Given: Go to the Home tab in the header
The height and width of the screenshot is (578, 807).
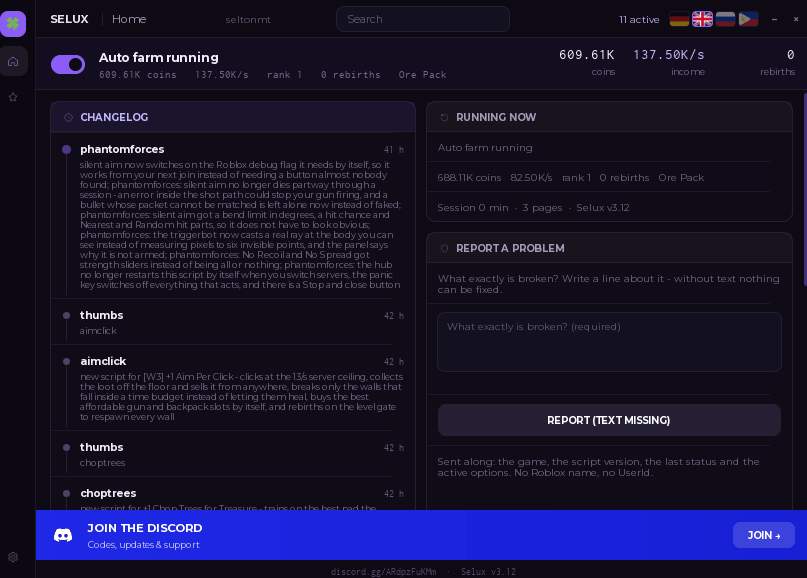Looking at the screenshot, I should click(129, 19).
